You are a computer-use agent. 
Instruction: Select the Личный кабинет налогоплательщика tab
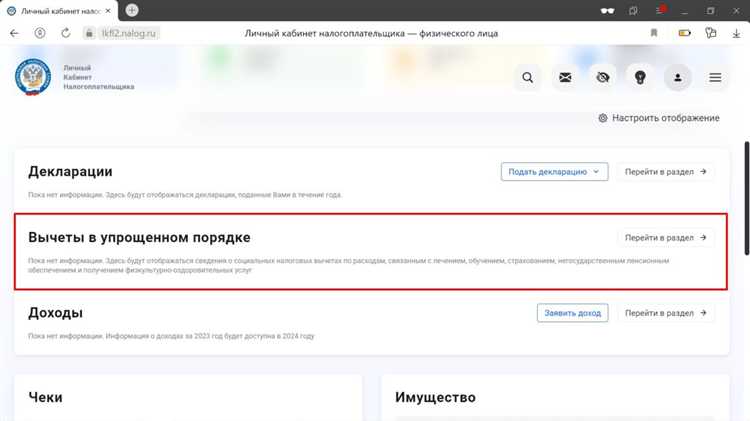(60, 11)
